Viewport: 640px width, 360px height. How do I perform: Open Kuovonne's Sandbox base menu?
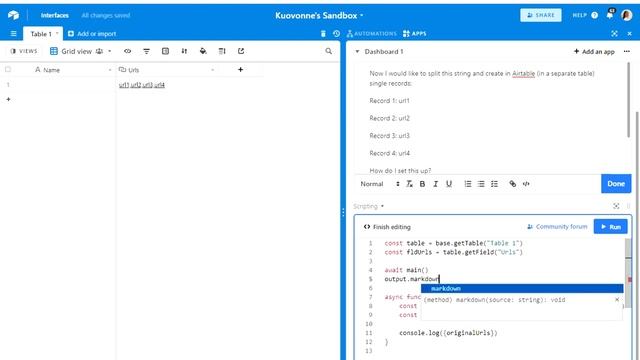319,16
